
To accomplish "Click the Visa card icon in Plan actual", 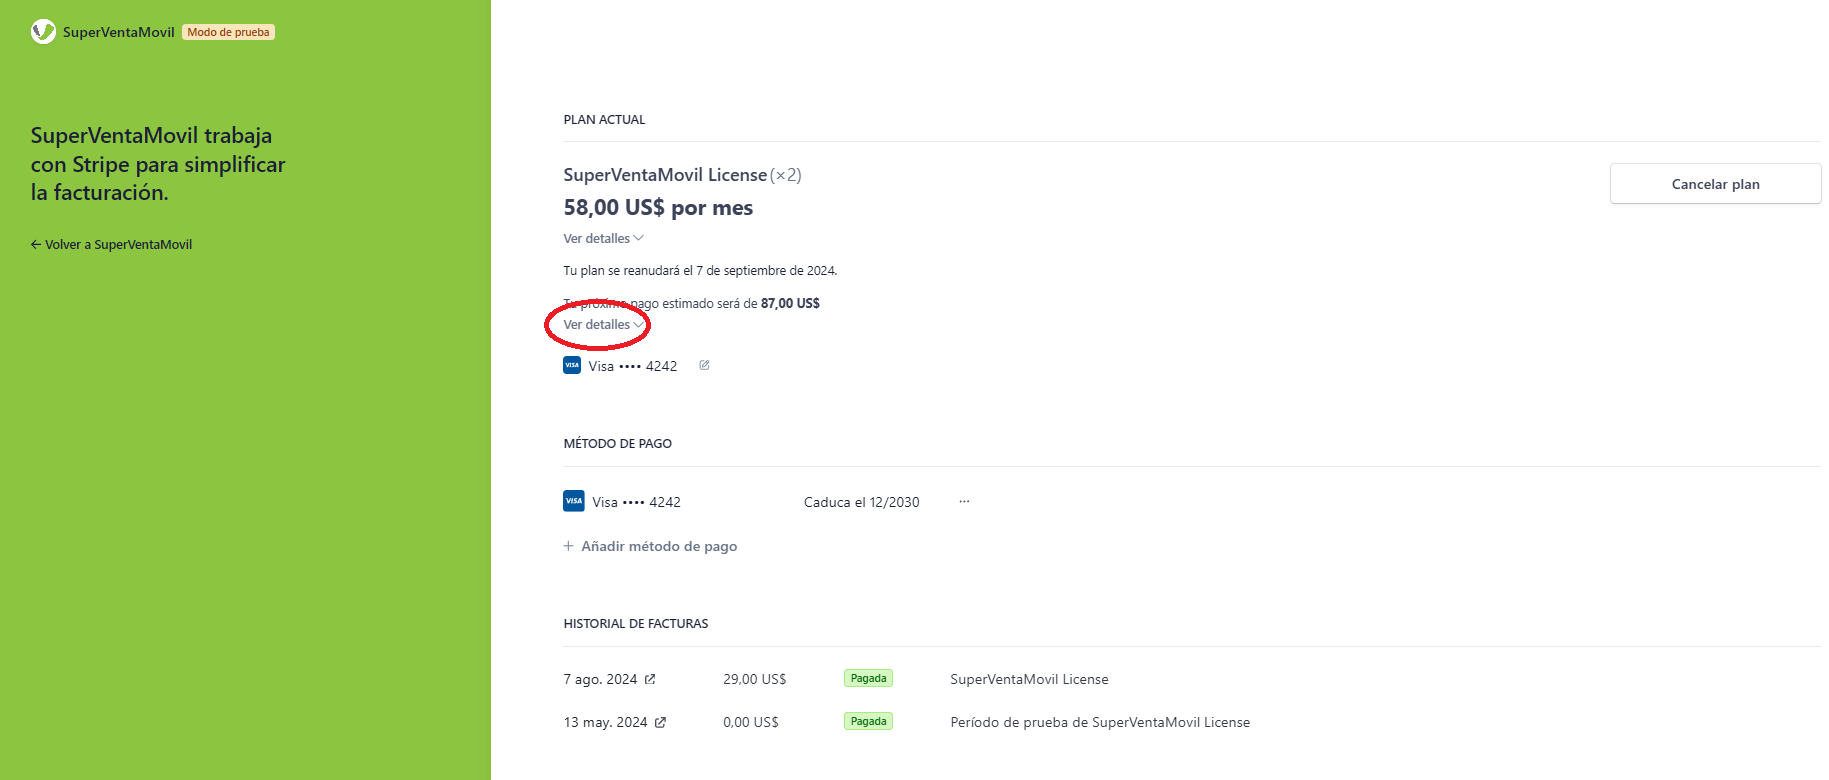I will point(572,365).
